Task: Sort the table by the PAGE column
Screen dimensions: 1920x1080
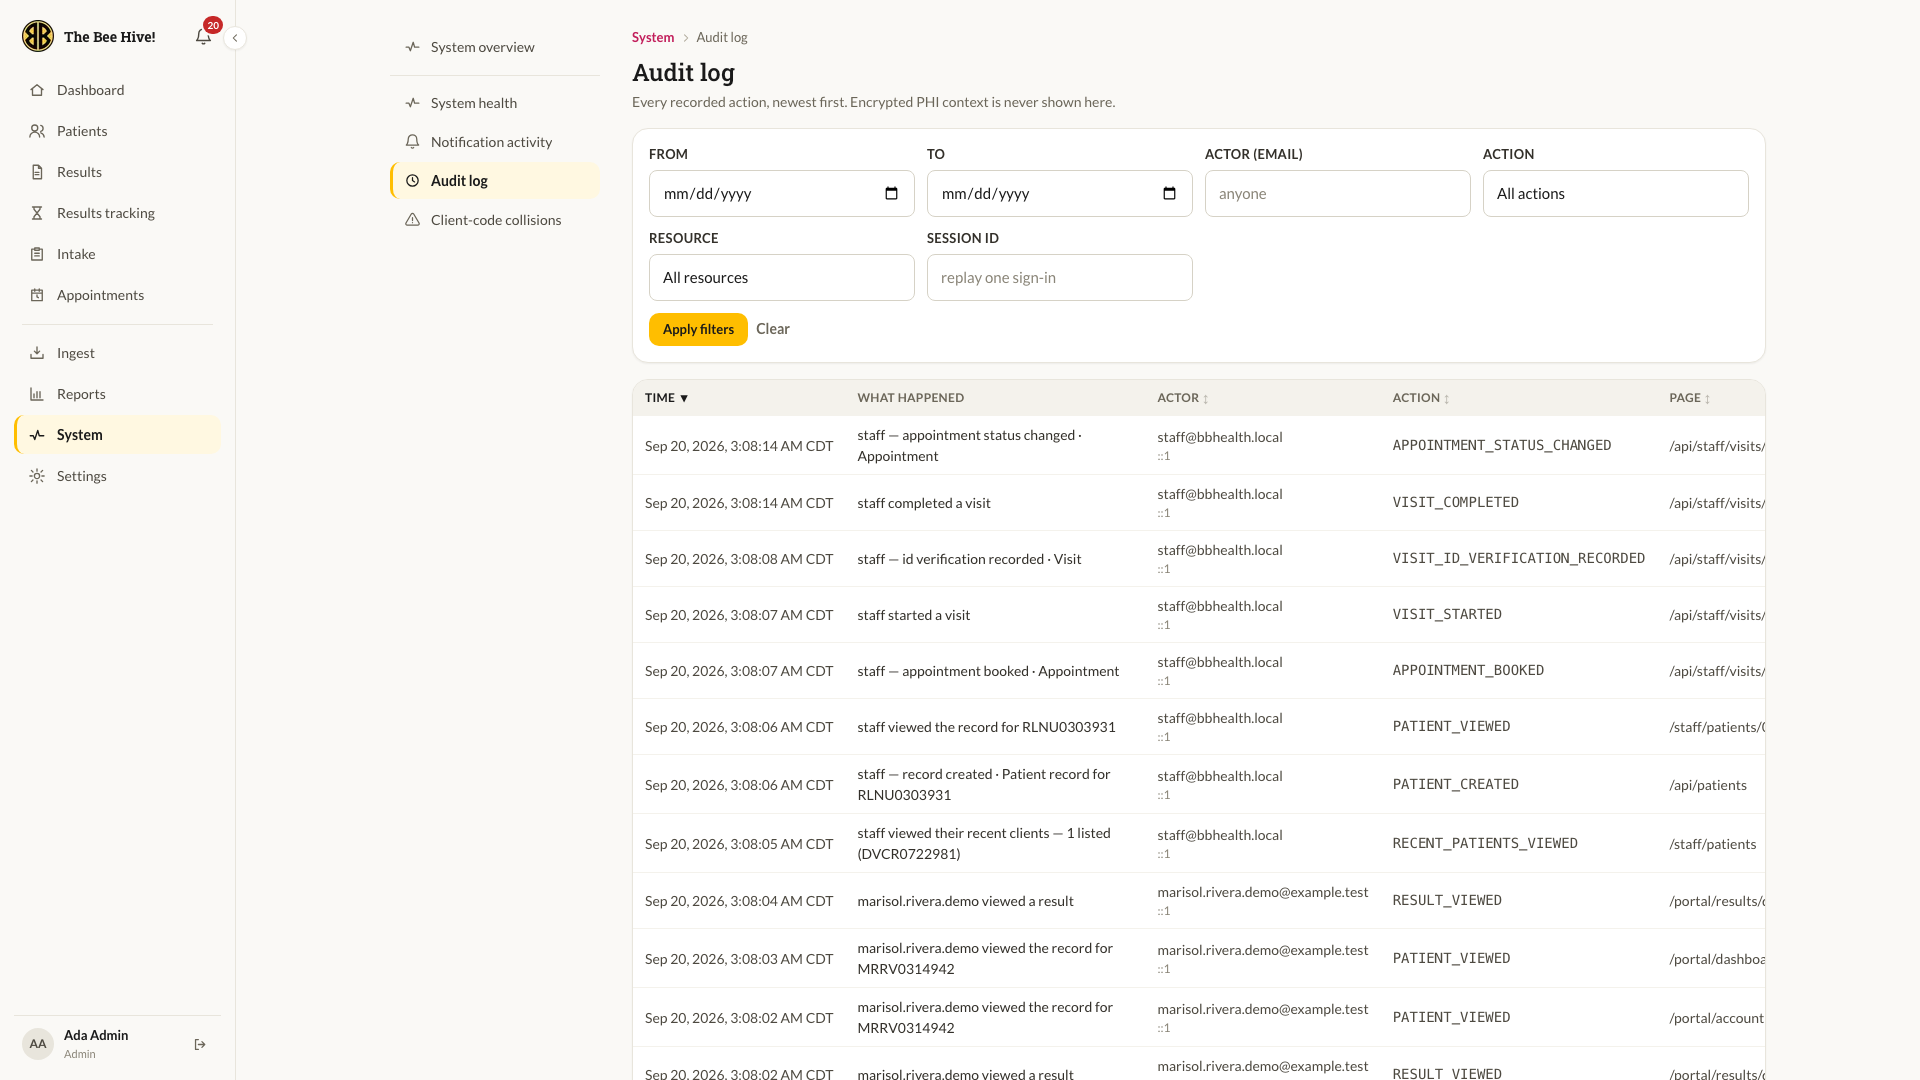Action: [1689, 398]
